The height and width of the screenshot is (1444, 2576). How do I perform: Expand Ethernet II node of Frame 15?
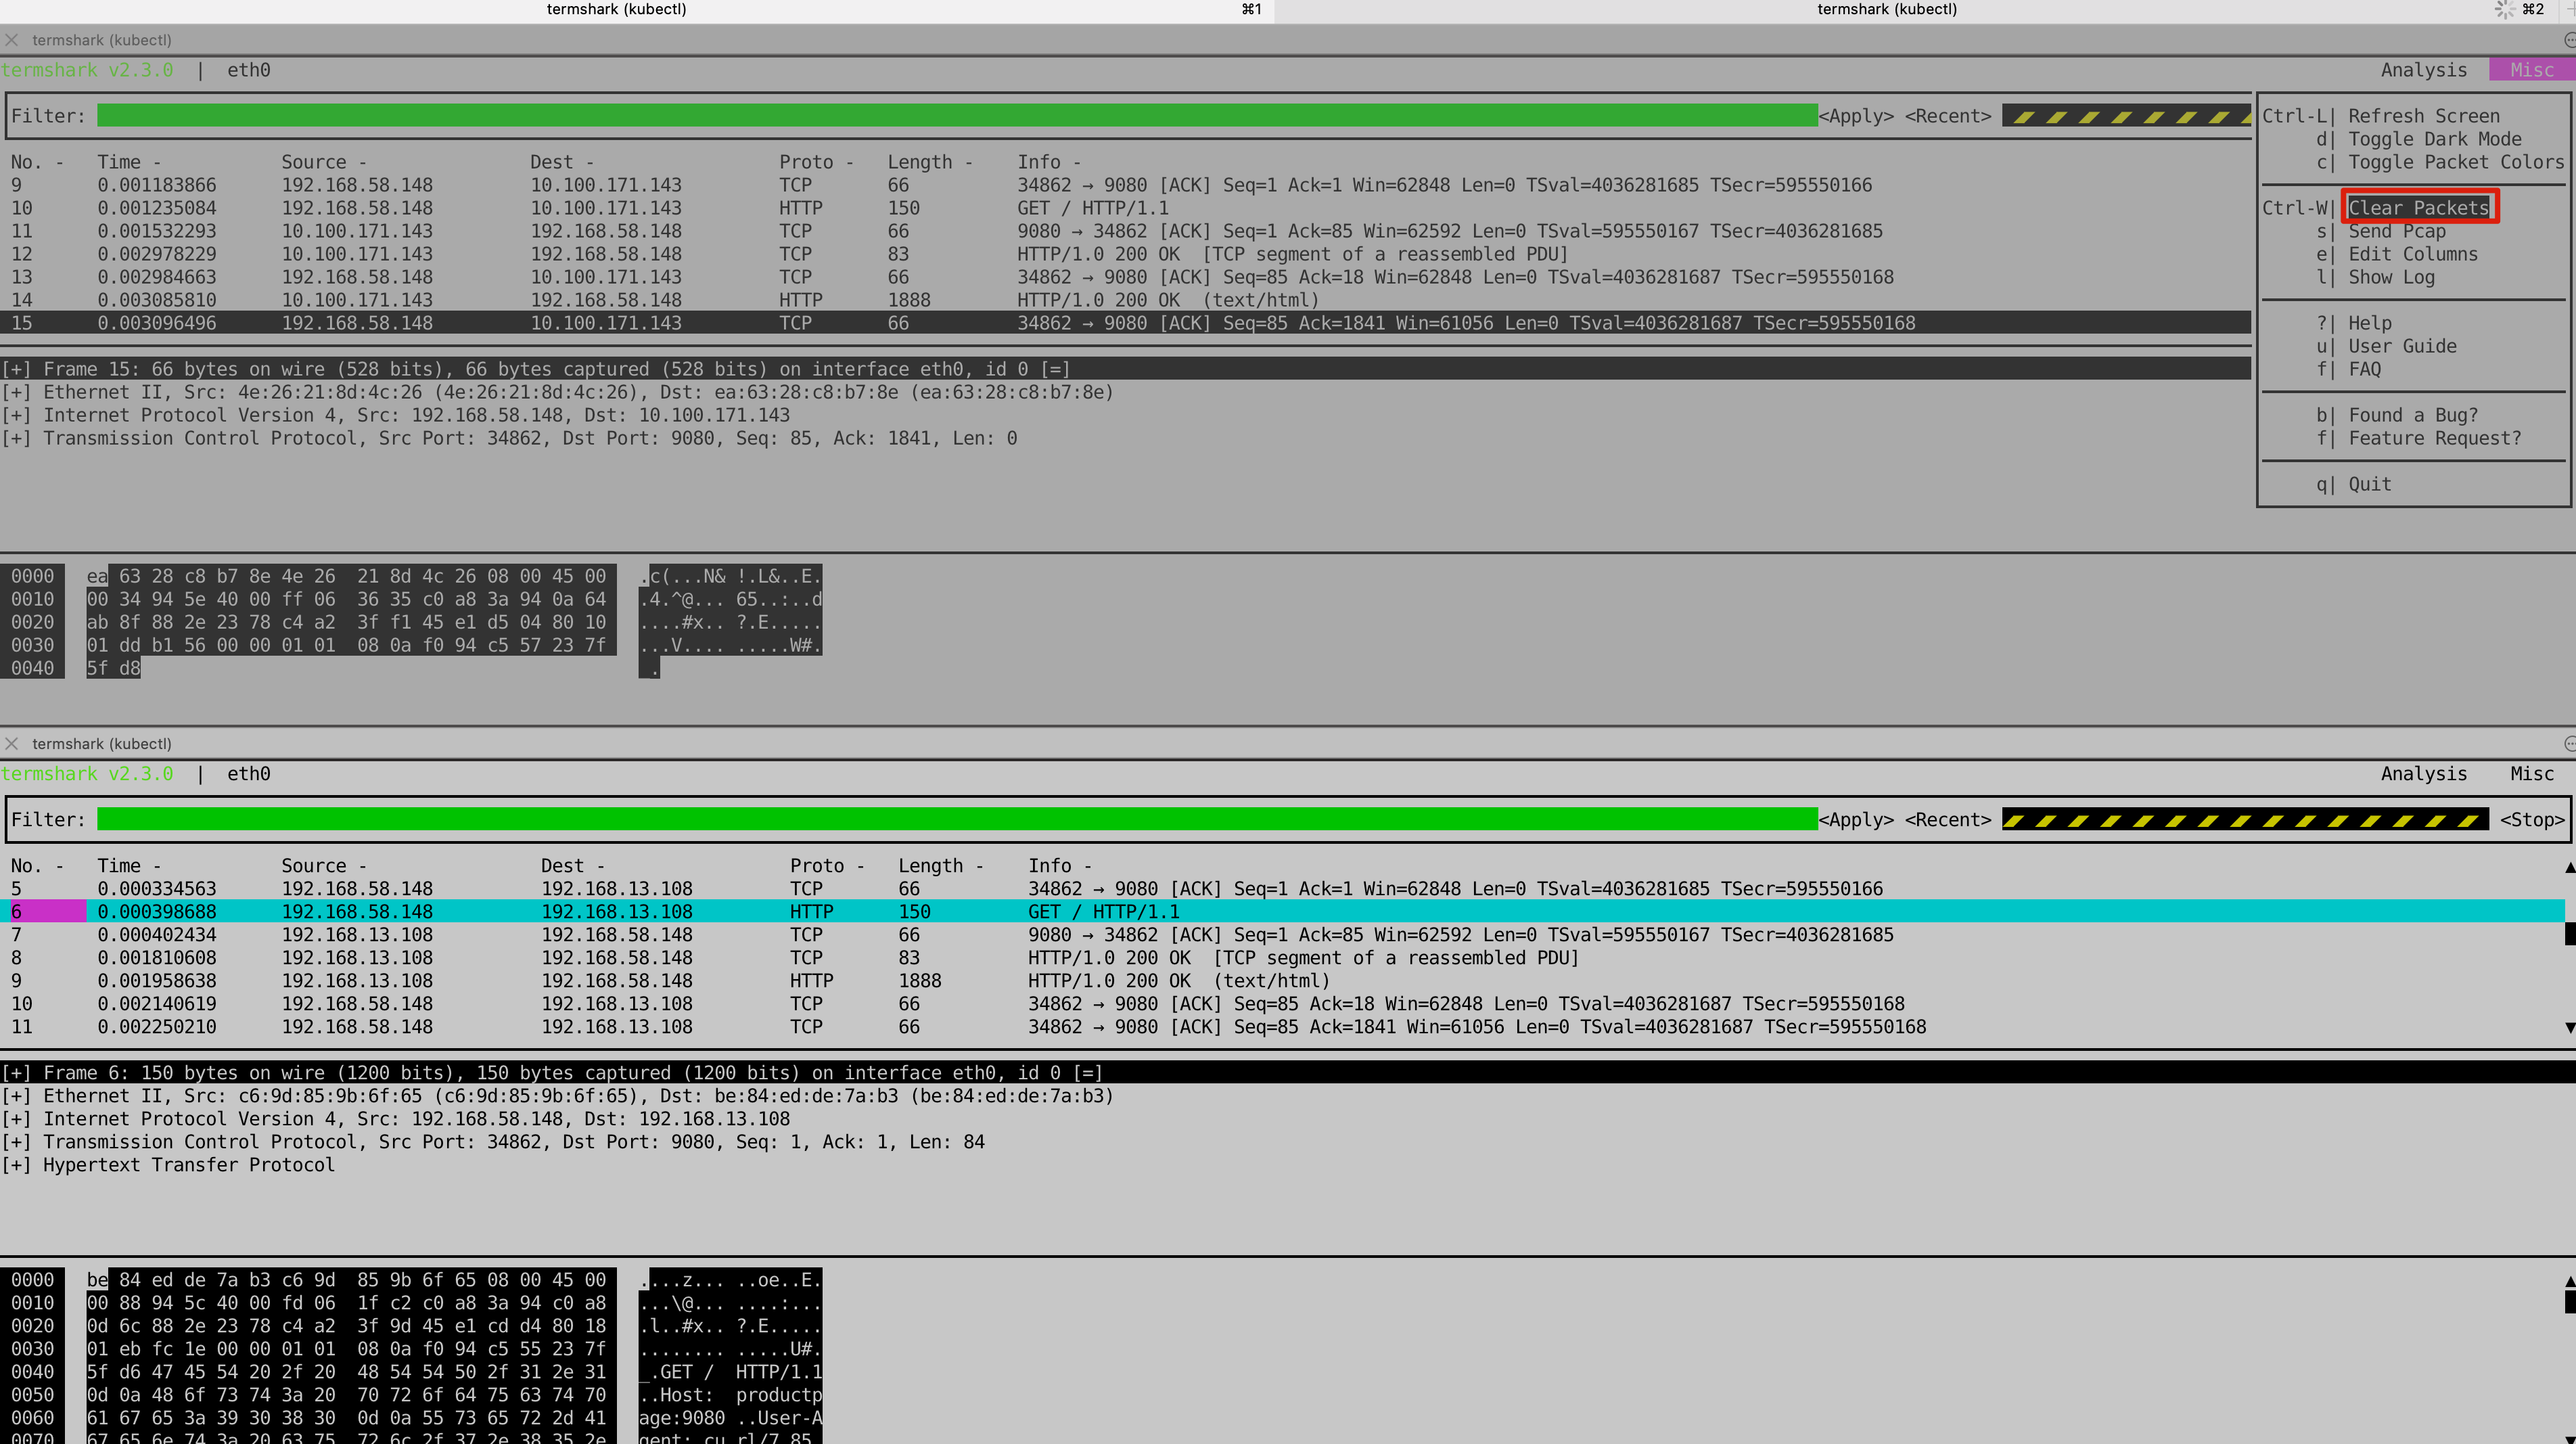tap(17, 392)
